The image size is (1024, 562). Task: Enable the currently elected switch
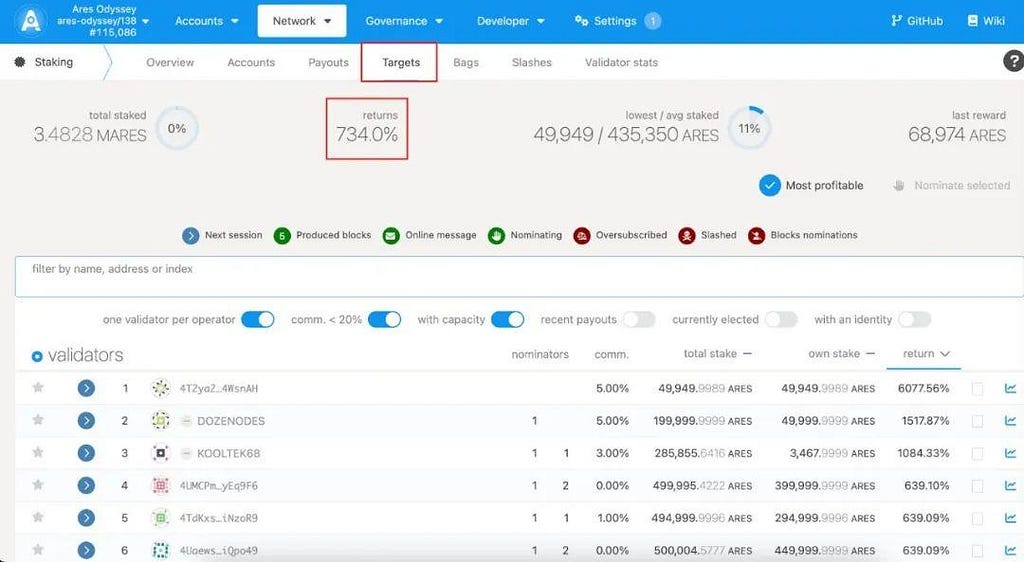tap(781, 319)
